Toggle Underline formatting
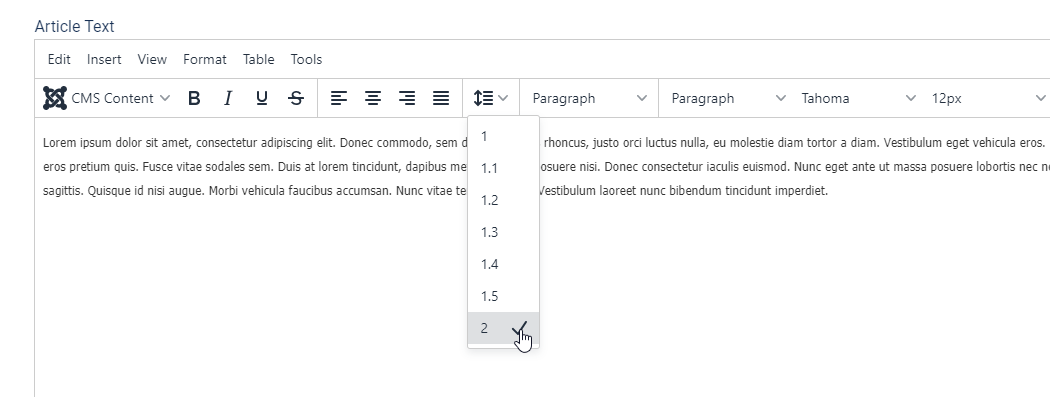 click(x=262, y=98)
